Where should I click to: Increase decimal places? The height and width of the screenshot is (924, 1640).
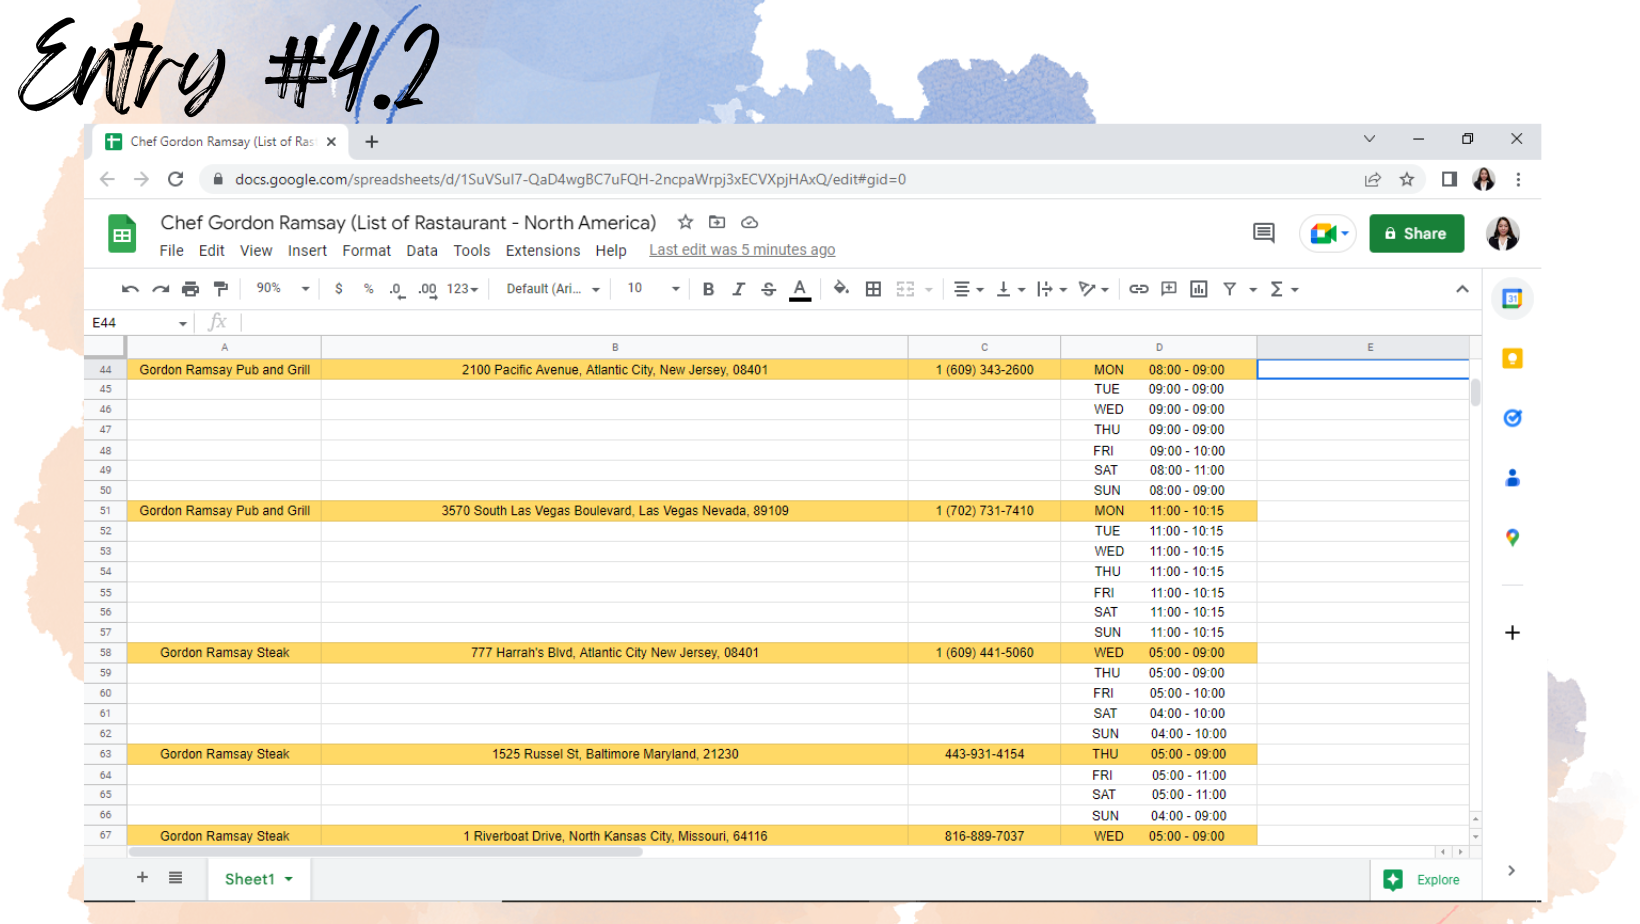tap(427, 289)
